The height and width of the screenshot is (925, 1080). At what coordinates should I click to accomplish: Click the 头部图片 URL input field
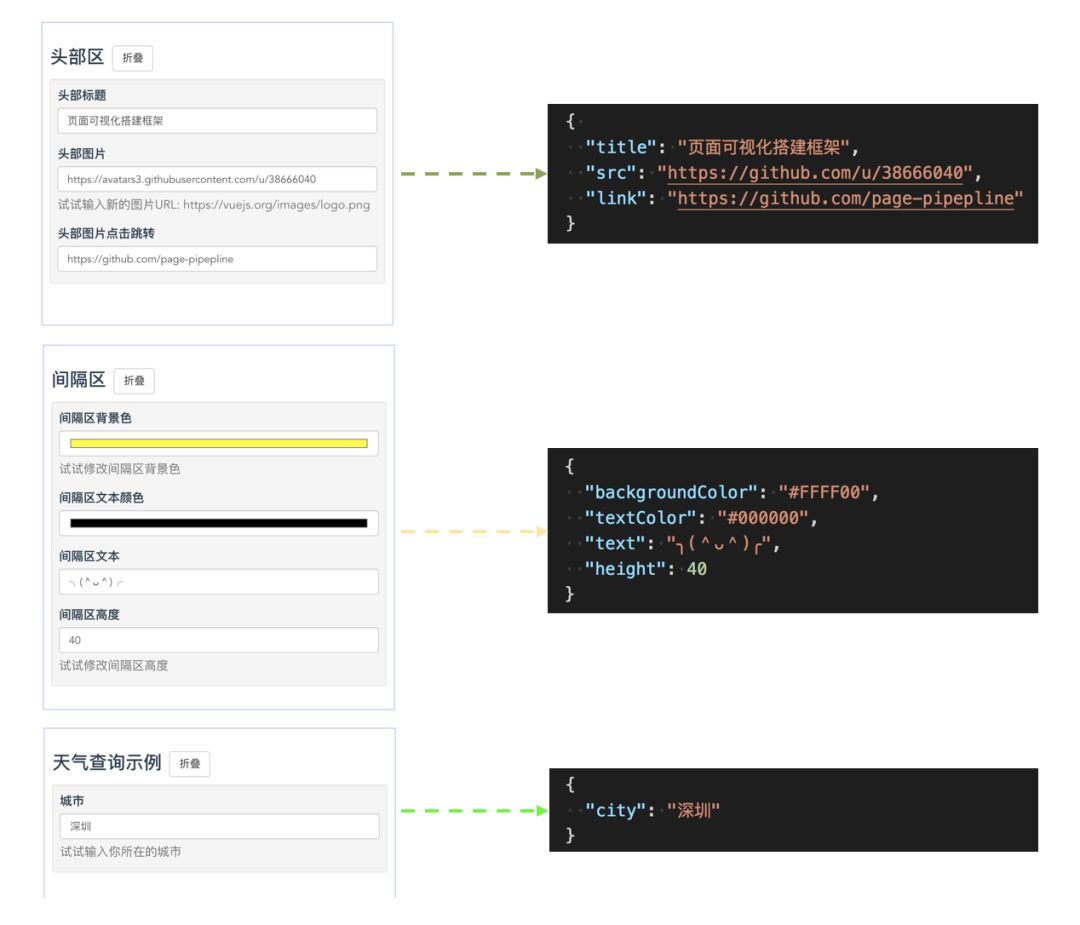click(x=217, y=179)
